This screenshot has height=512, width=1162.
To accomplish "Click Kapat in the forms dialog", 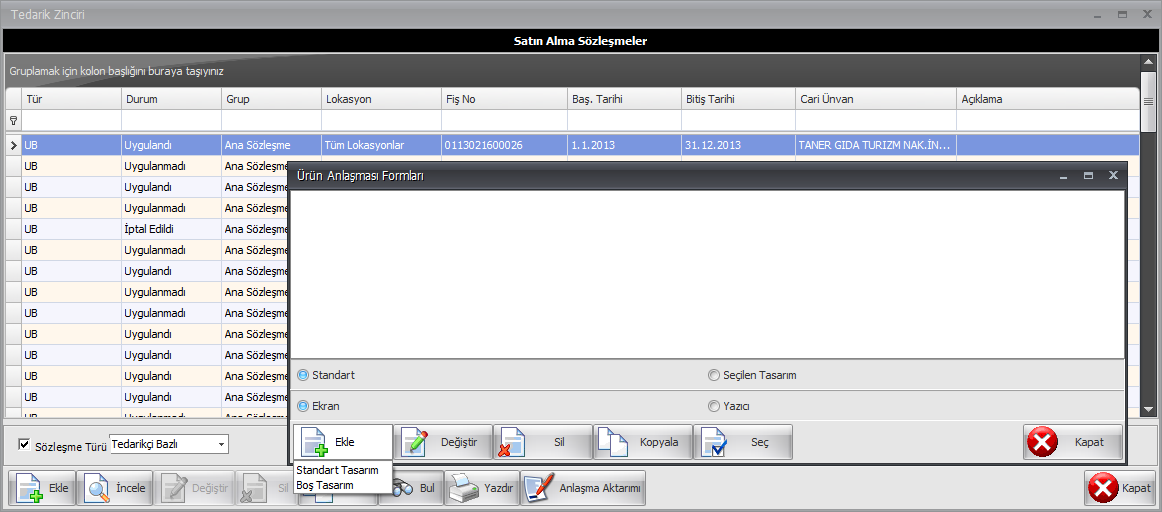I will click(1072, 442).
